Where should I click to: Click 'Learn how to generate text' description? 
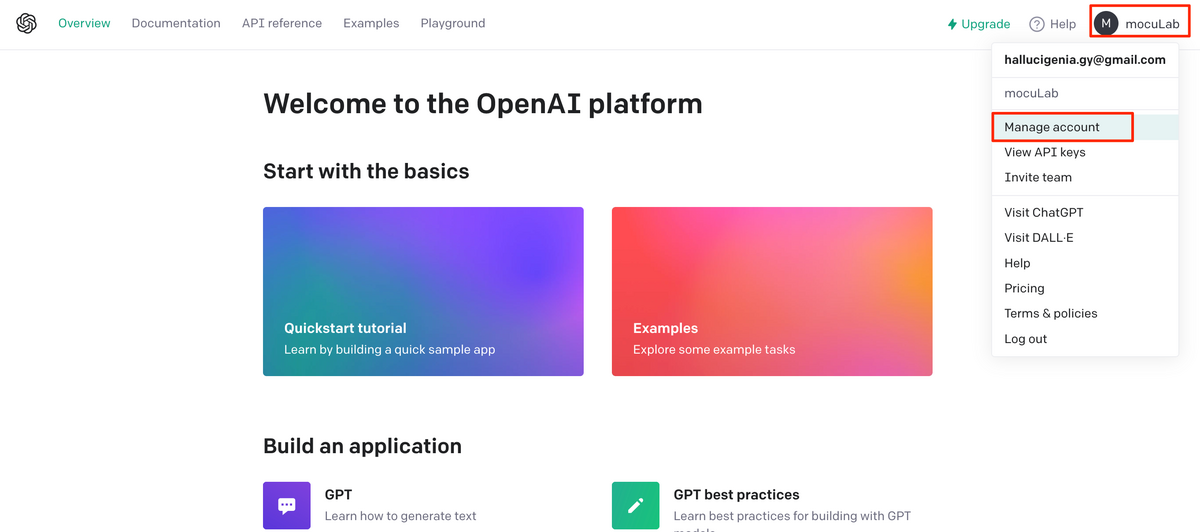point(400,516)
